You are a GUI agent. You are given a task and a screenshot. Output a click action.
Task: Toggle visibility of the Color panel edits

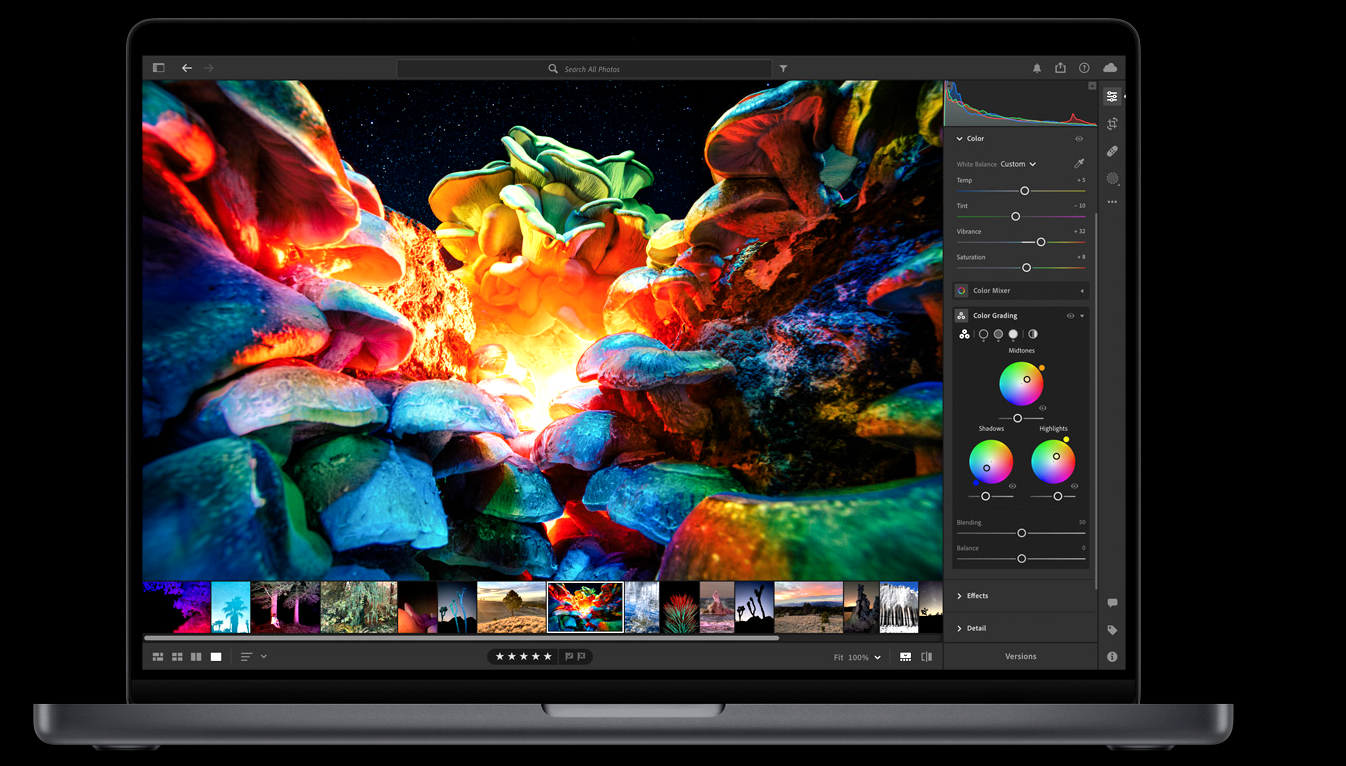point(1079,139)
